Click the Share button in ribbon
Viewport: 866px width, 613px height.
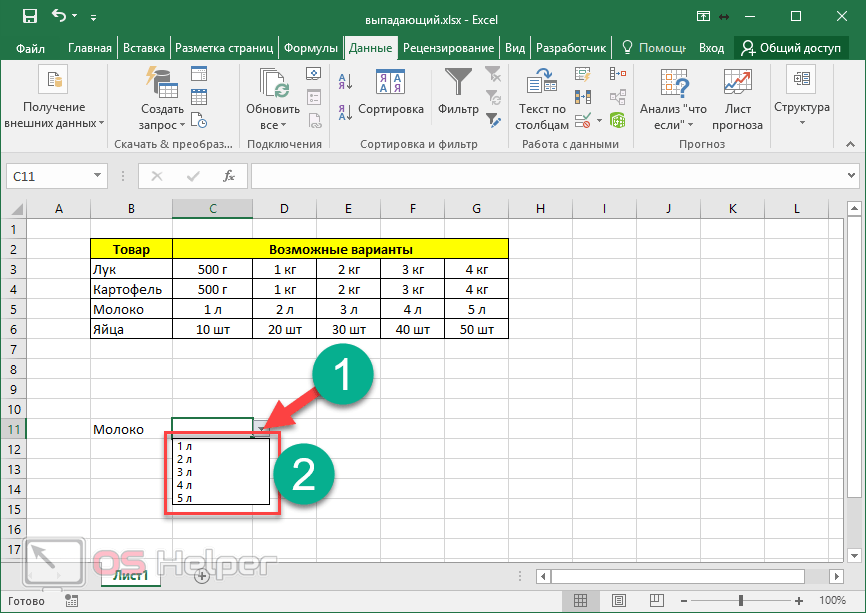point(790,48)
